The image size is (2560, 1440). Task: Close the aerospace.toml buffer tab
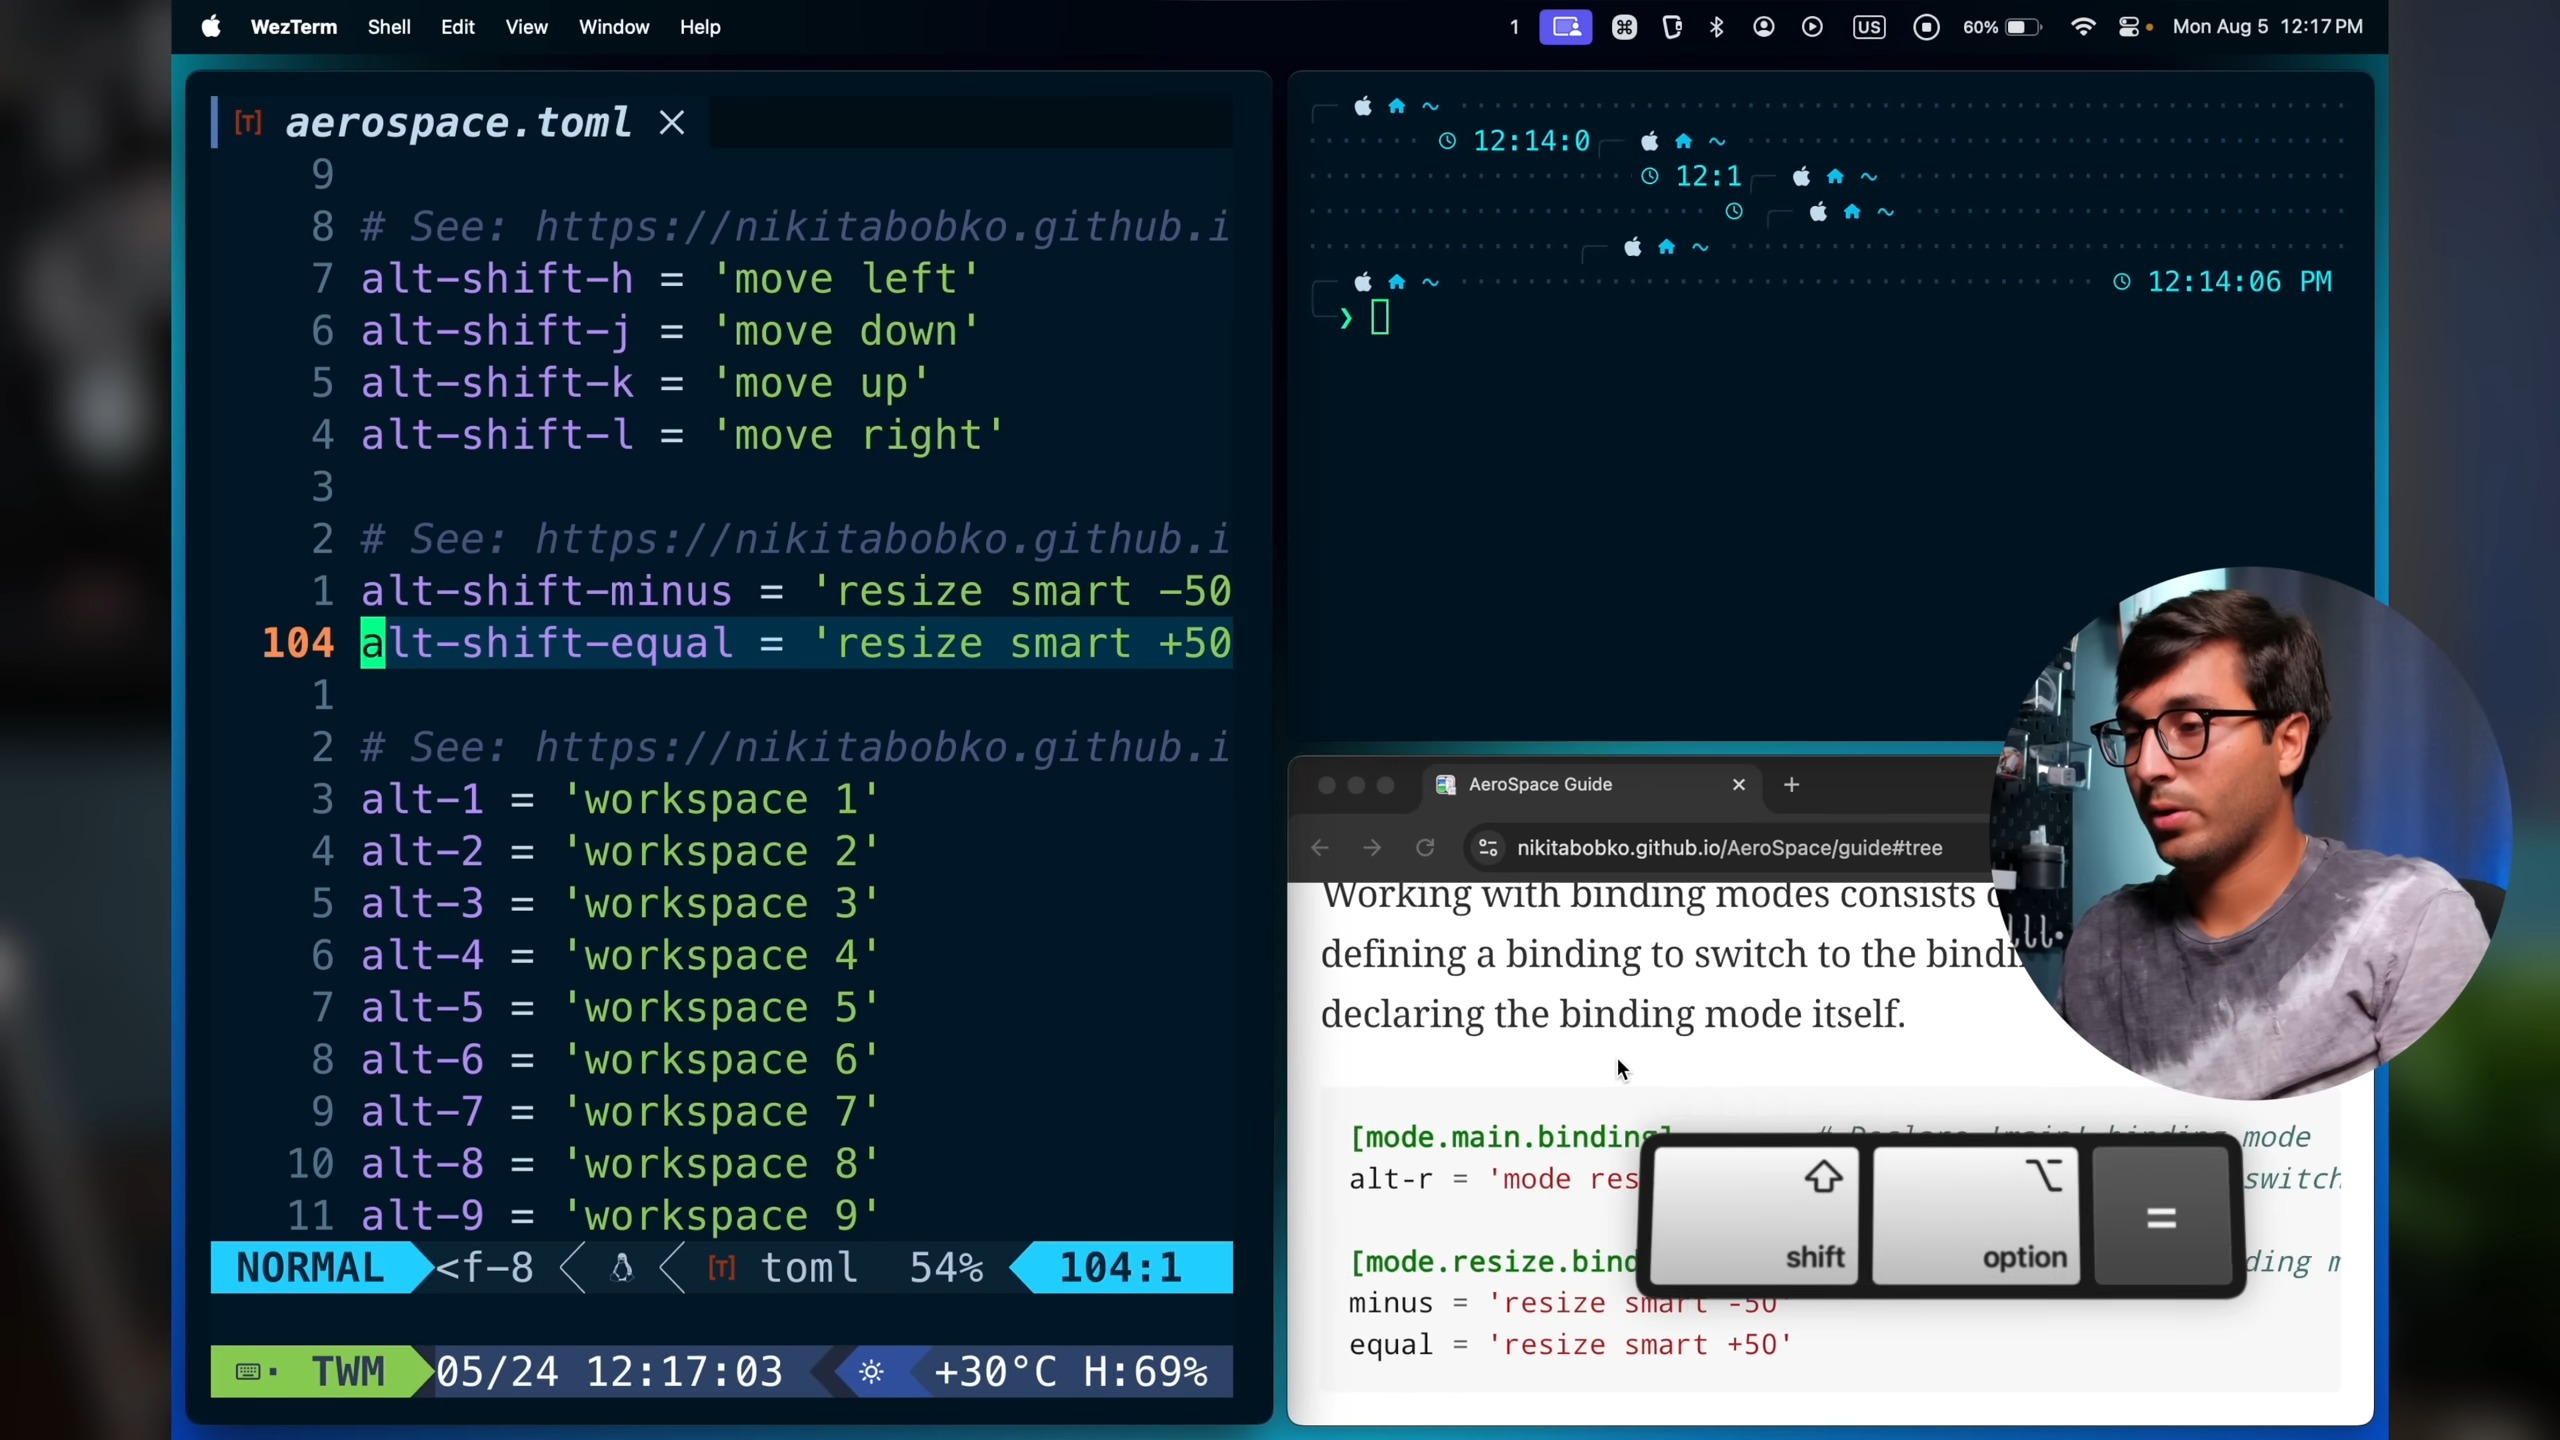(x=672, y=123)
